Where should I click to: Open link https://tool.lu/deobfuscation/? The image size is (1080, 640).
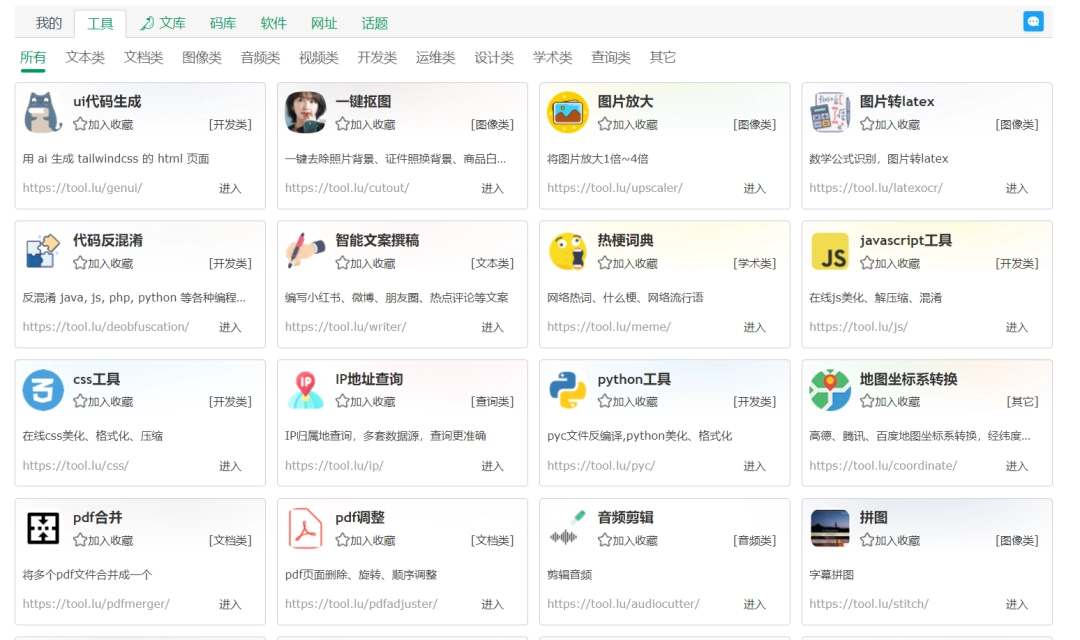[x=106, y=327]
